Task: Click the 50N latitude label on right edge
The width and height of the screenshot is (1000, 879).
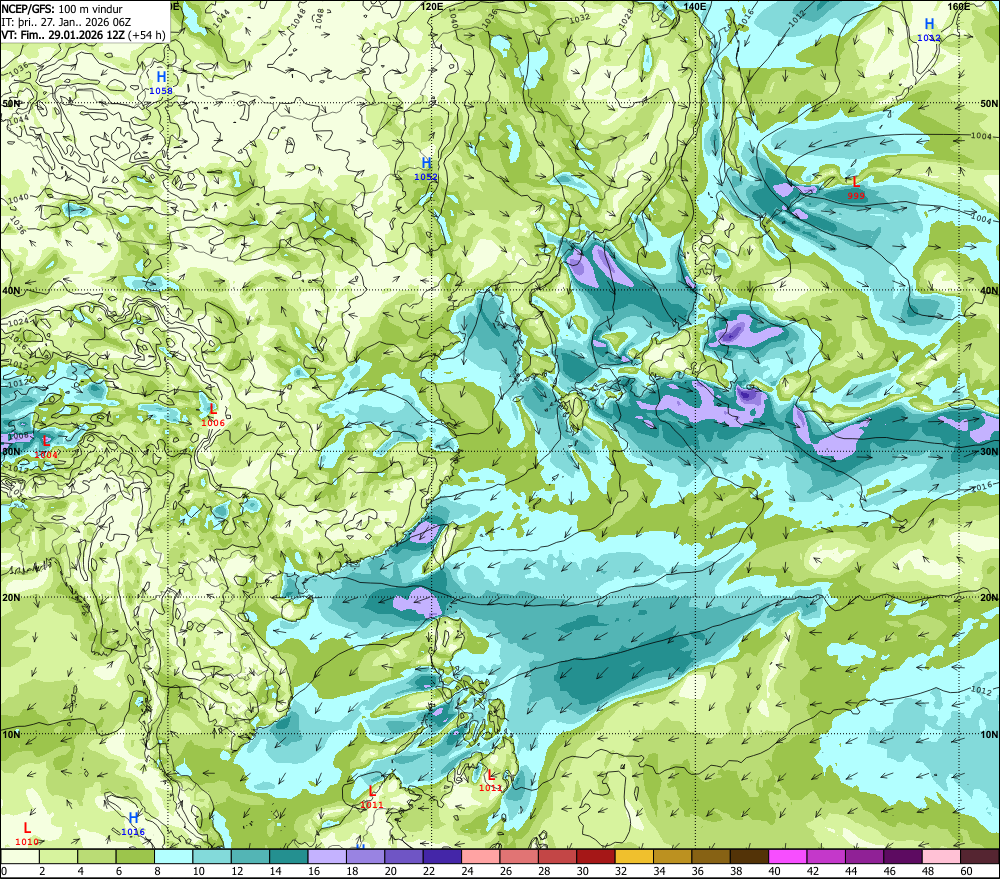Action: 989,103
